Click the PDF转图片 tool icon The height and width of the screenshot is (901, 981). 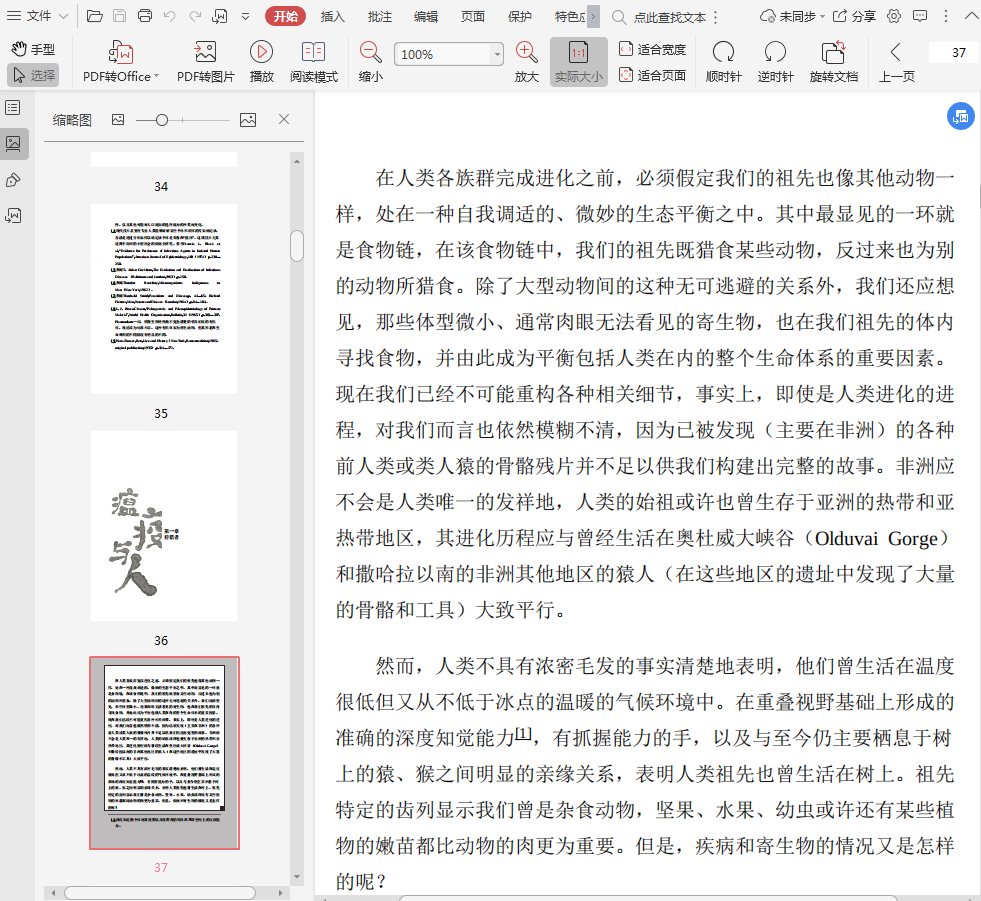tap(205, 52)
